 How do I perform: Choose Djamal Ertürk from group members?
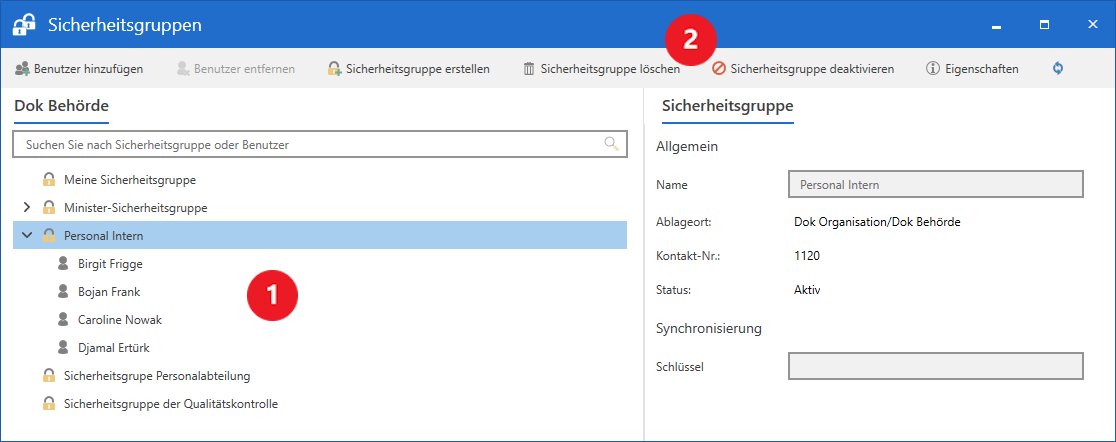click(113, 348)
